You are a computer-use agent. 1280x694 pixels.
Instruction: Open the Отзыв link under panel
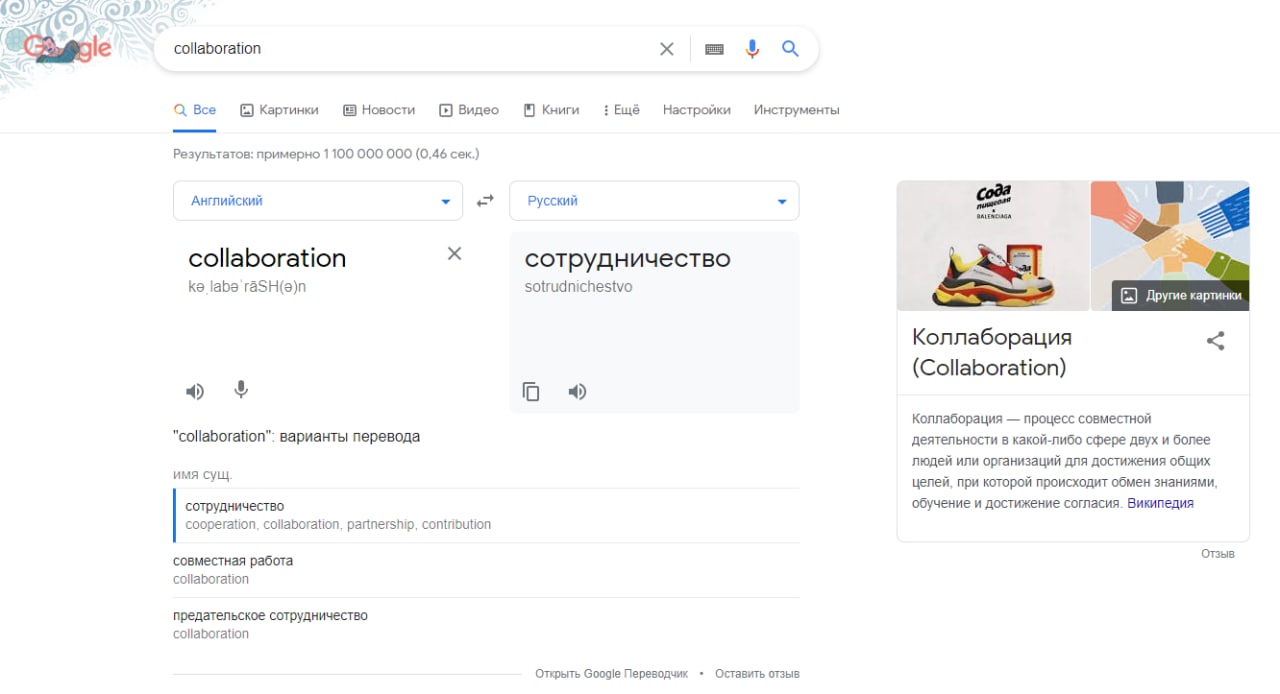pos(1218,554)
